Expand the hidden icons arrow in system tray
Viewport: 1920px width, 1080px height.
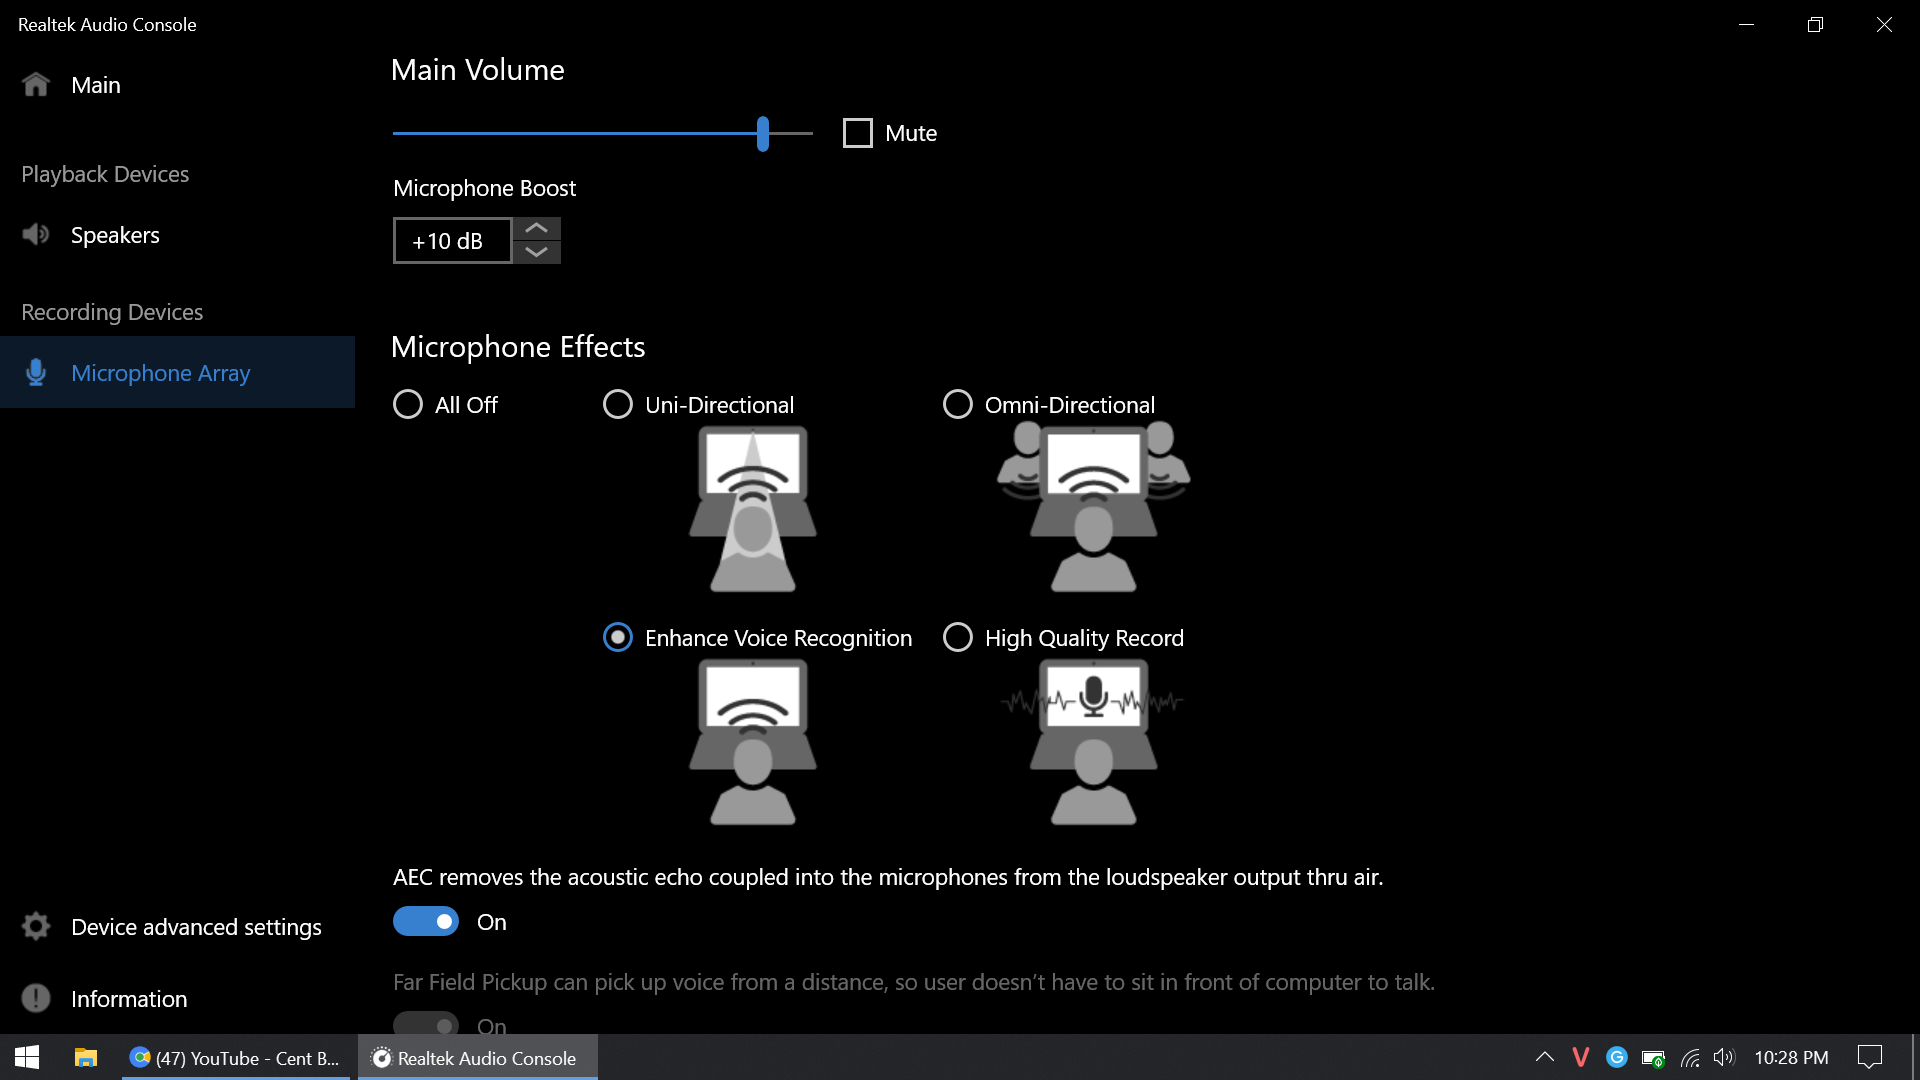click(1544, 1057)
